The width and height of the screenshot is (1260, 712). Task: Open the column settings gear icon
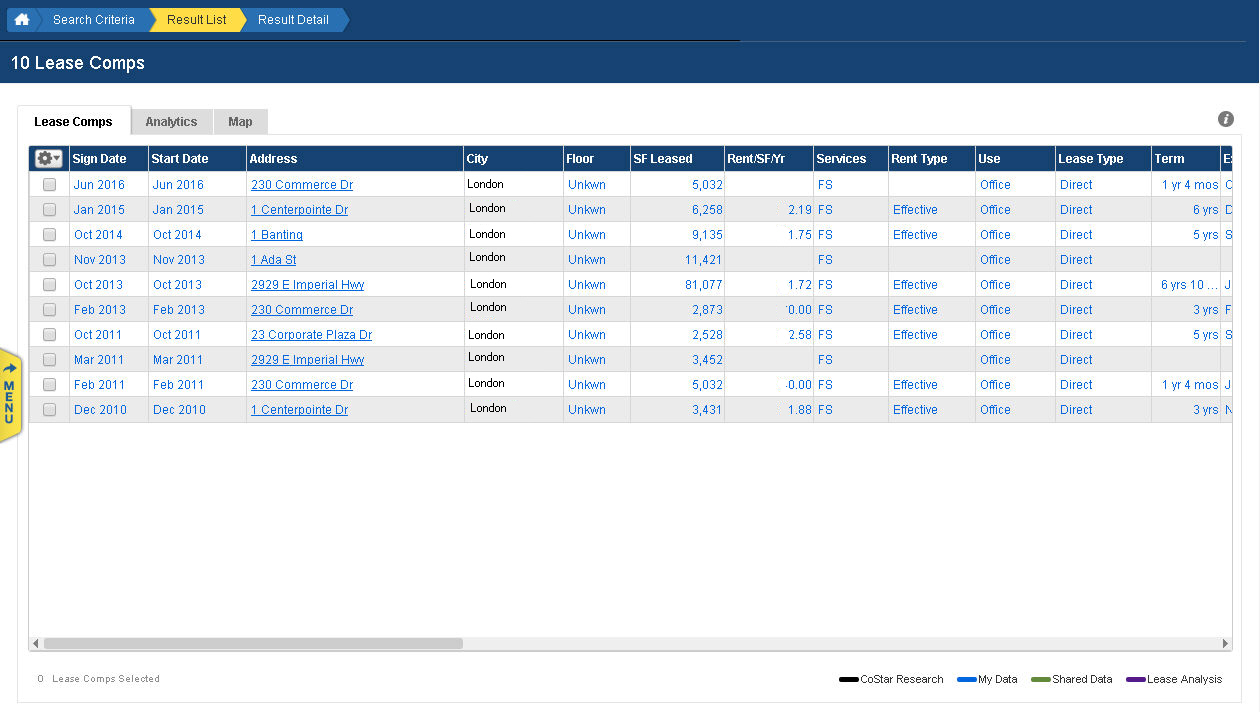44,158
